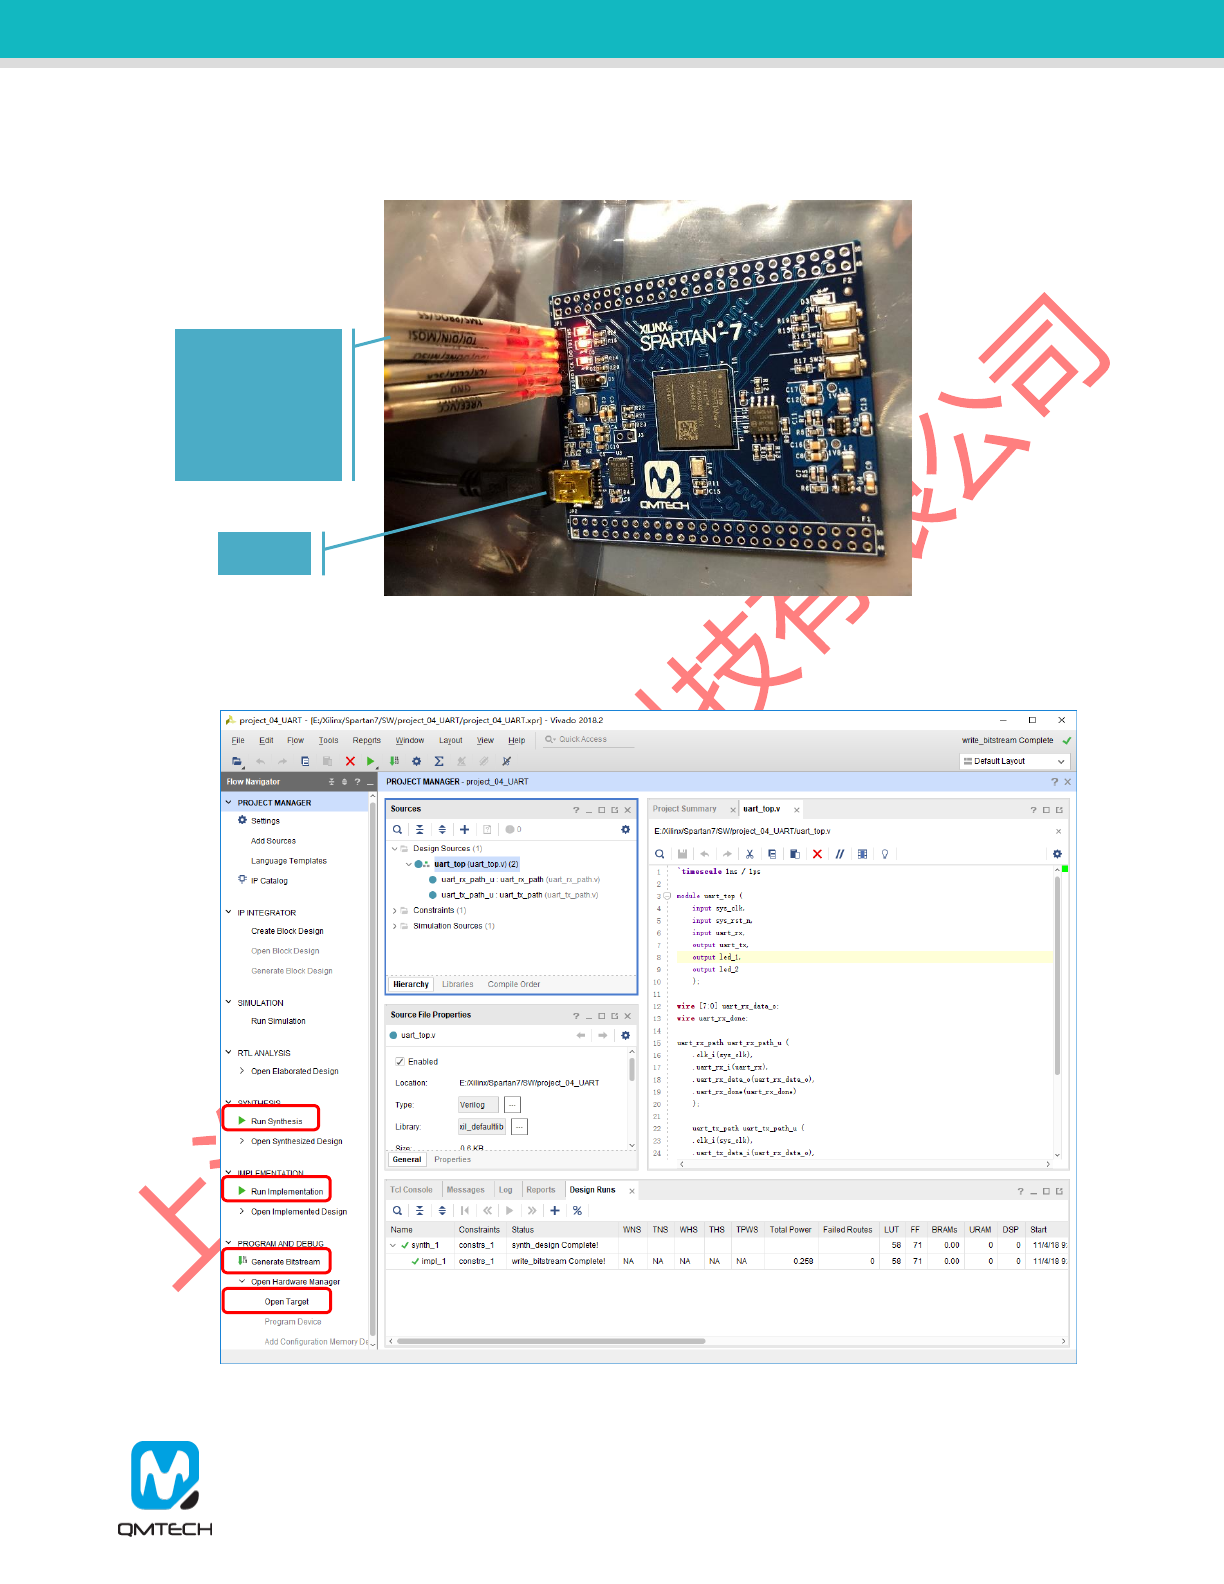The width and height of the screenshot is (1224, 1584).
Task: Click cut scissors icon in editor toolbar
Action: pos(749,854)
